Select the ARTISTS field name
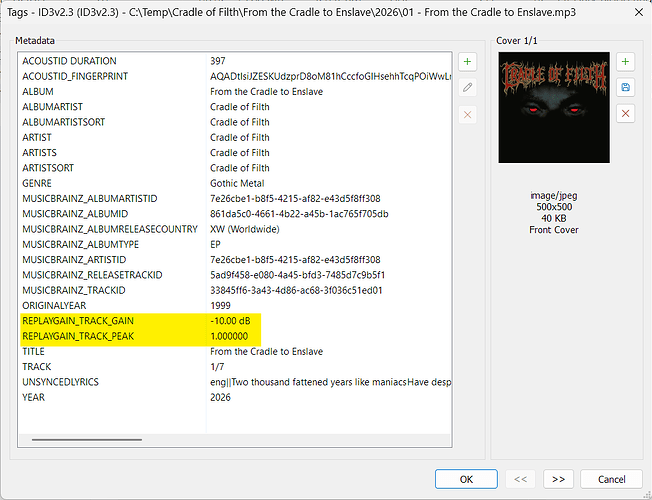This screenshot has height=500, width=652. pyautogui.click(x=40, y=153)
